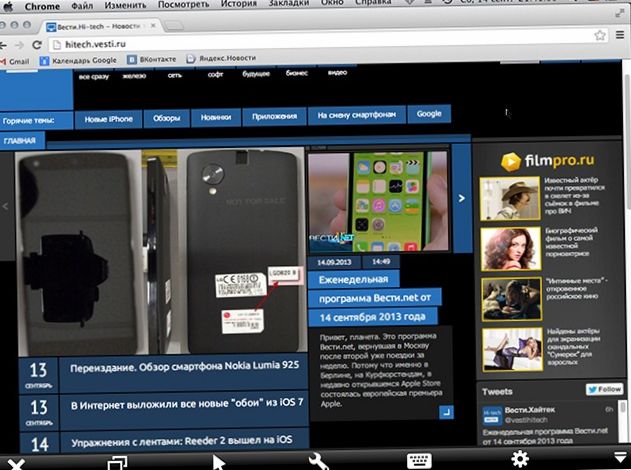This screenshot has width=631, height=470.
Task: Click На смену смартфонам hot topic
Action: point(357,115)
